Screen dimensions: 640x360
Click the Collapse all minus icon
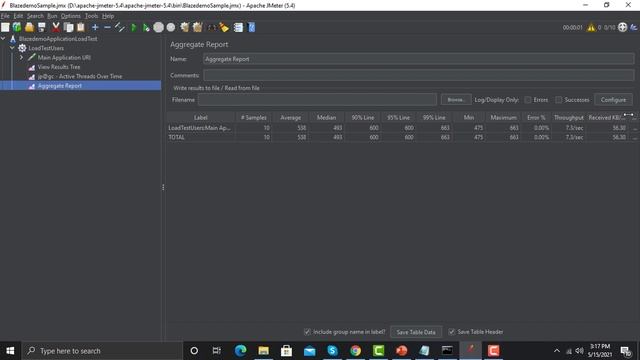(x=107, y=27)
